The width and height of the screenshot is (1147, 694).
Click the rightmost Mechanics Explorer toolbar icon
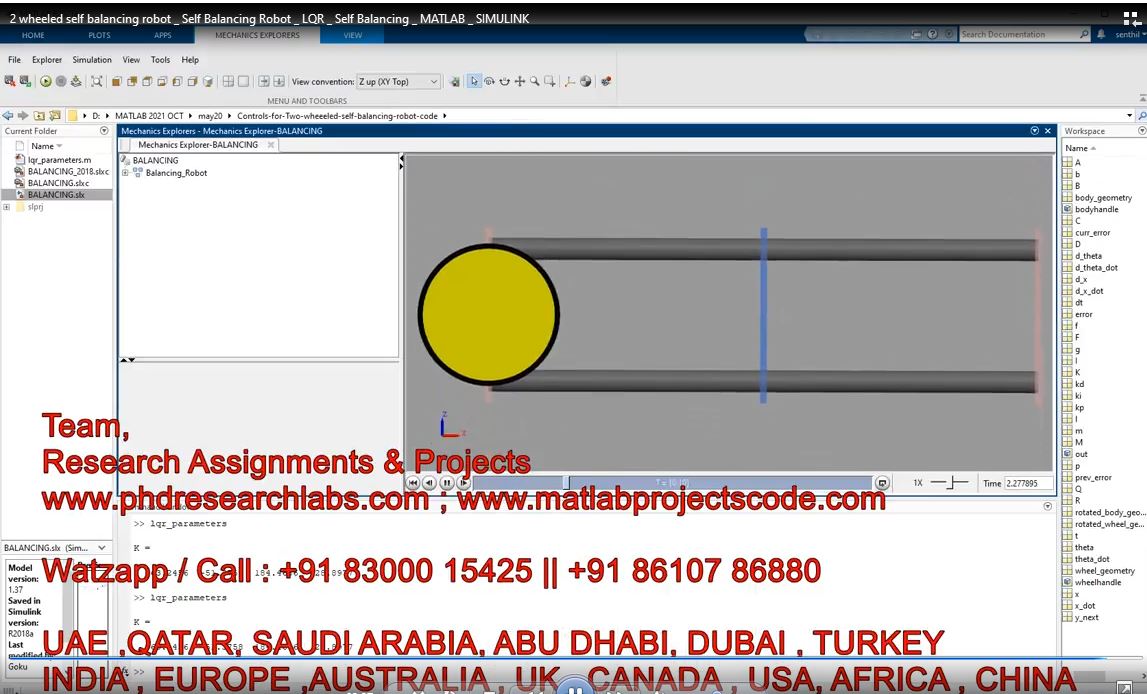point(606,81)
